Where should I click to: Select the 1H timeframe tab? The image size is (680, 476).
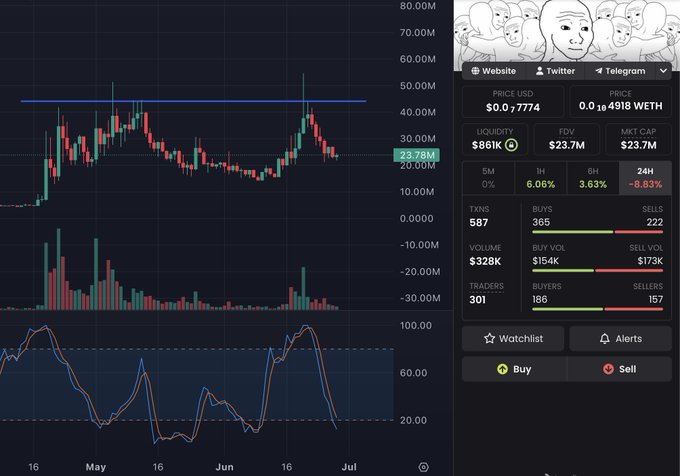tap(540, 178)
